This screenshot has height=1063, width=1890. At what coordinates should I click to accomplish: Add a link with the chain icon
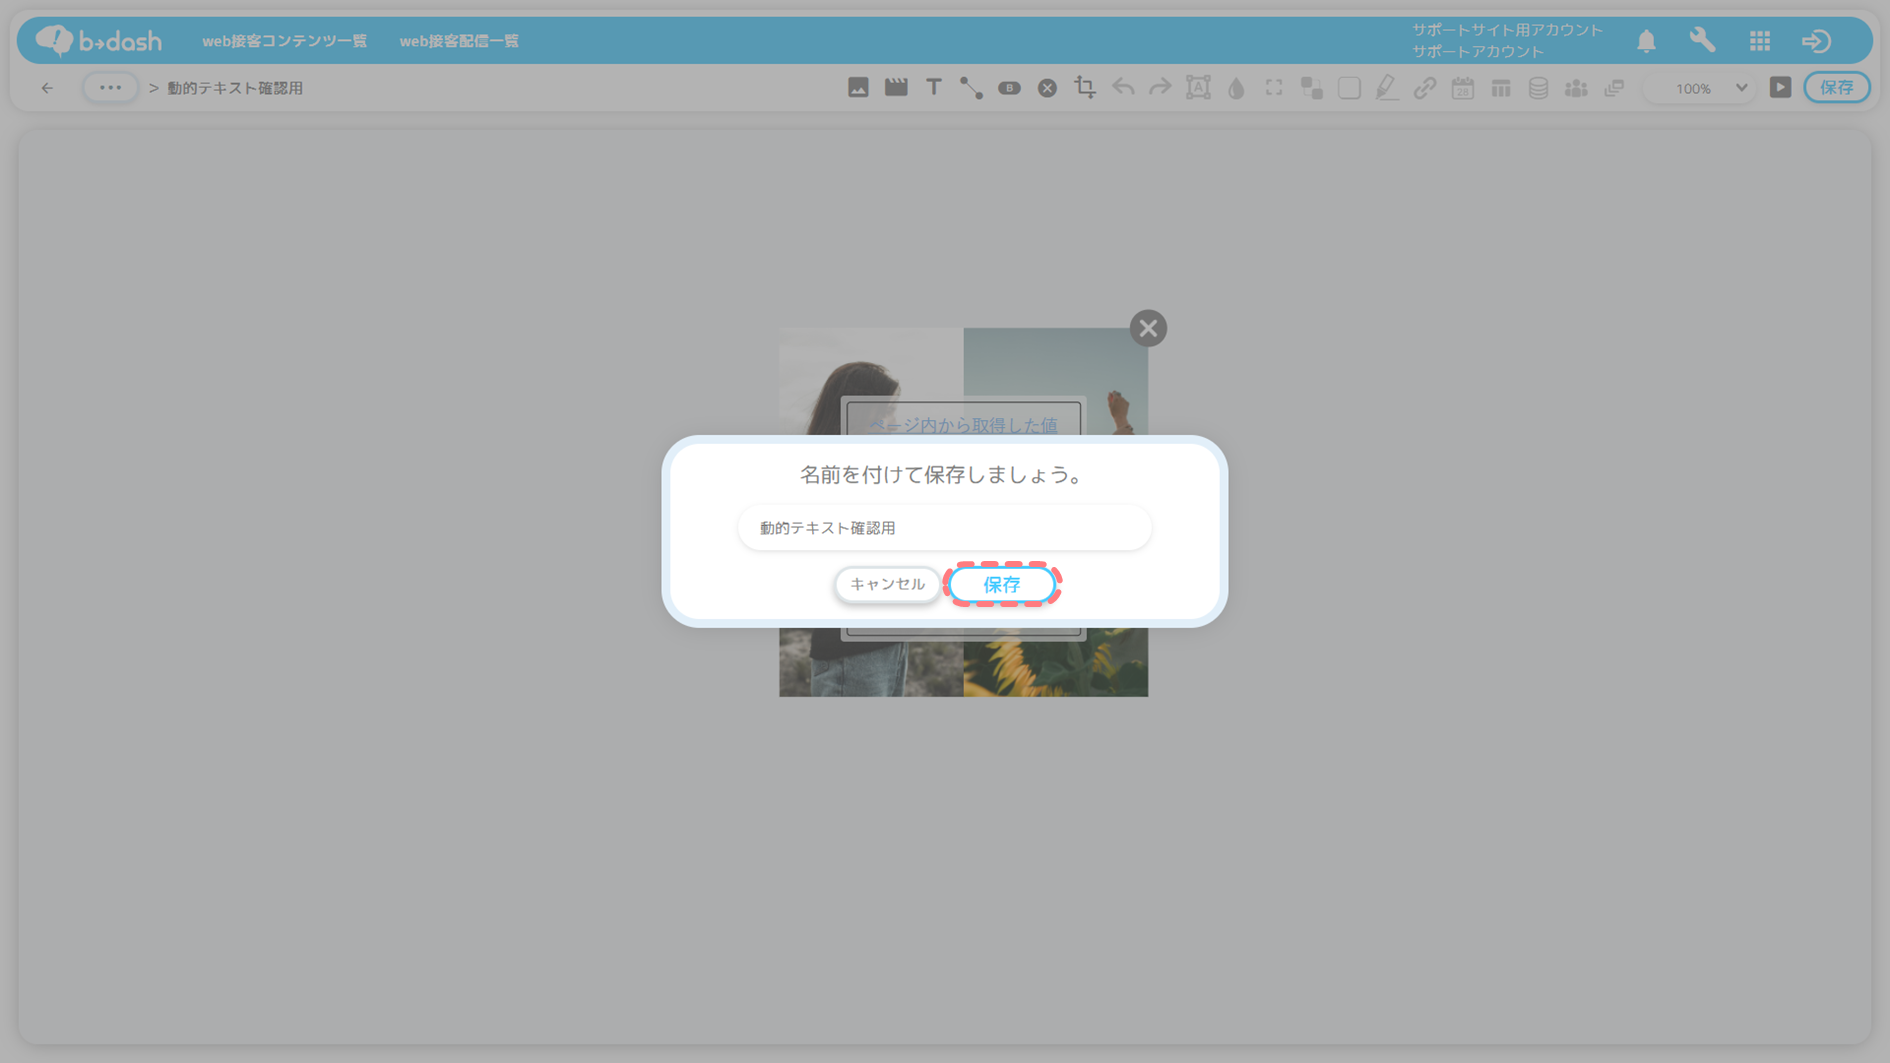point(1425,88)
